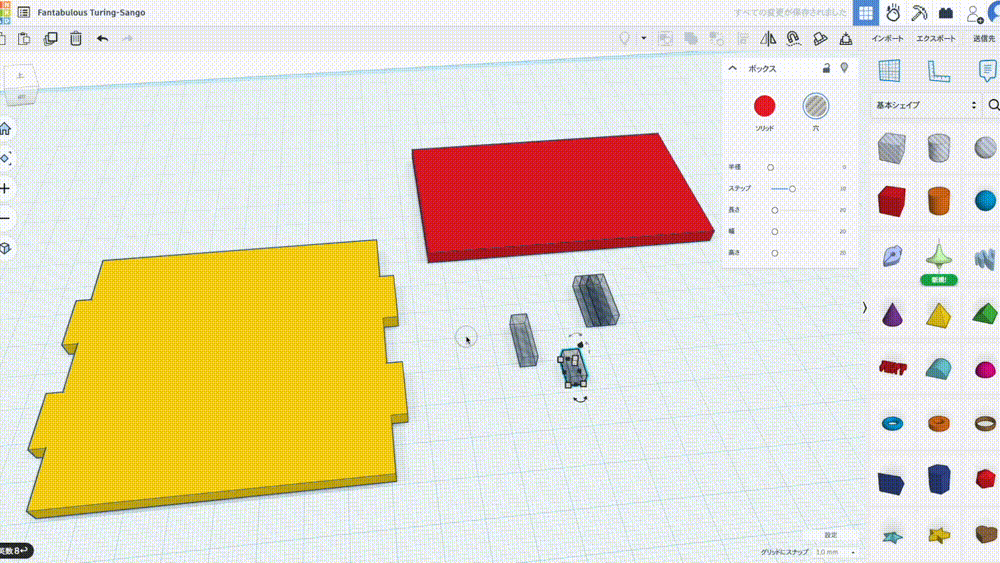Zoom in with the plus icon
The image size is (1000, 563).
tap(5, 188)
